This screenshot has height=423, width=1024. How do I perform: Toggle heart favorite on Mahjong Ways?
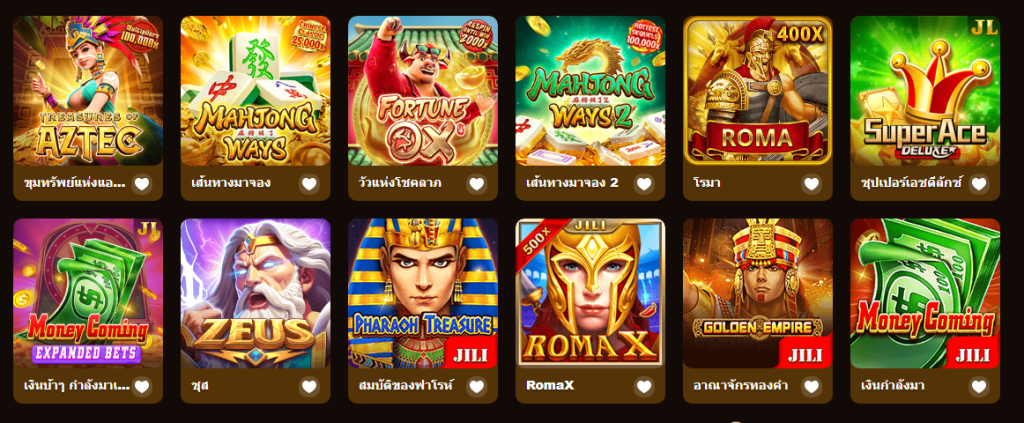click(x=309, y=184)
